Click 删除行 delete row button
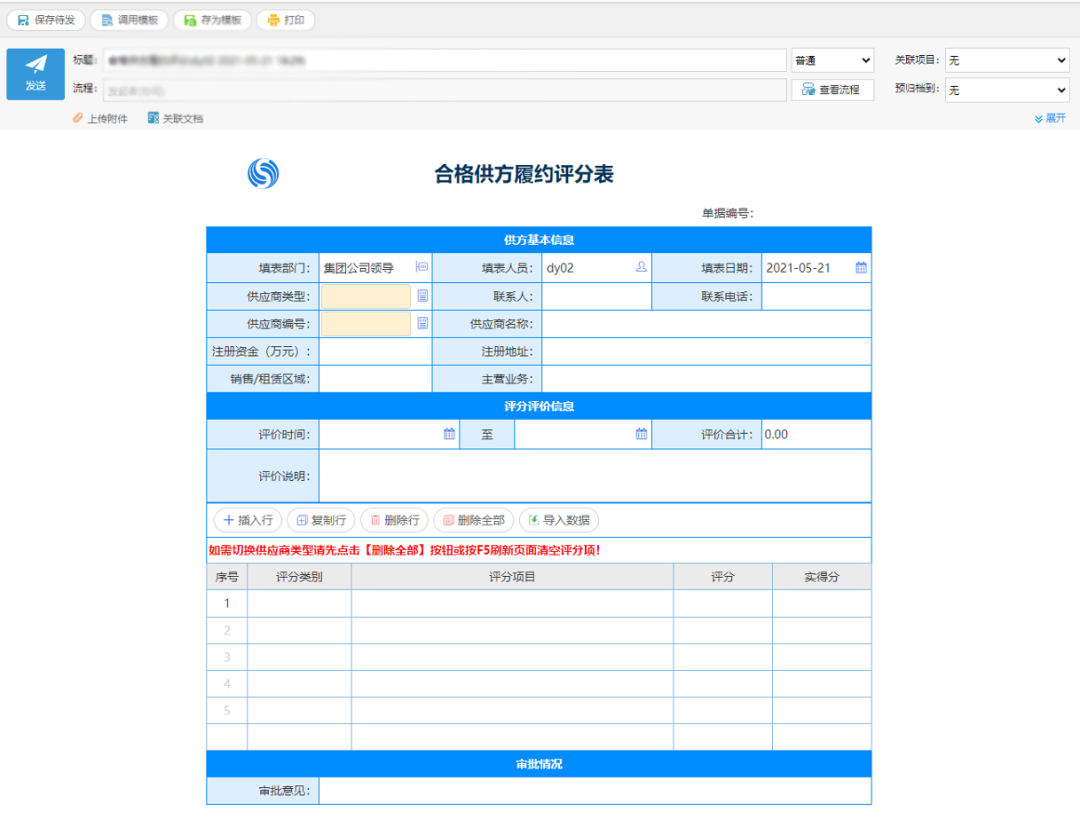 [x=395, y=520]
